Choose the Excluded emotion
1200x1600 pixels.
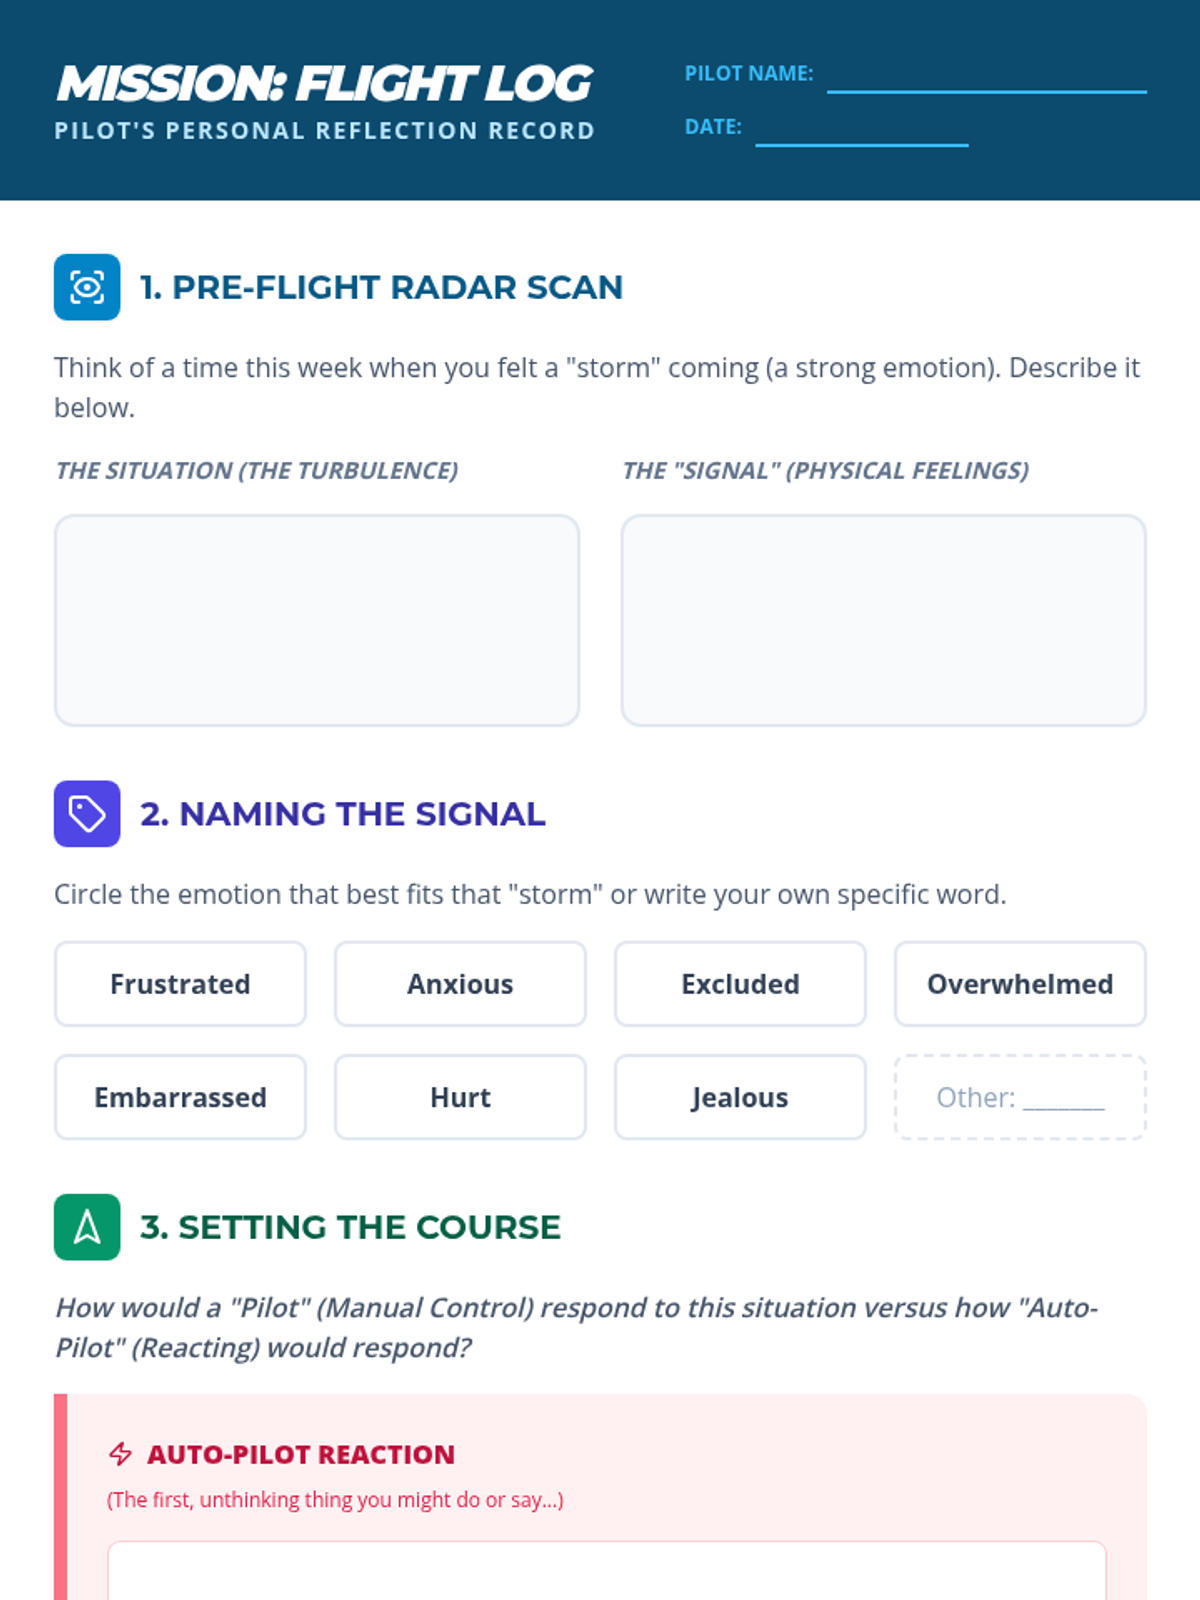(x=740, y=984)
